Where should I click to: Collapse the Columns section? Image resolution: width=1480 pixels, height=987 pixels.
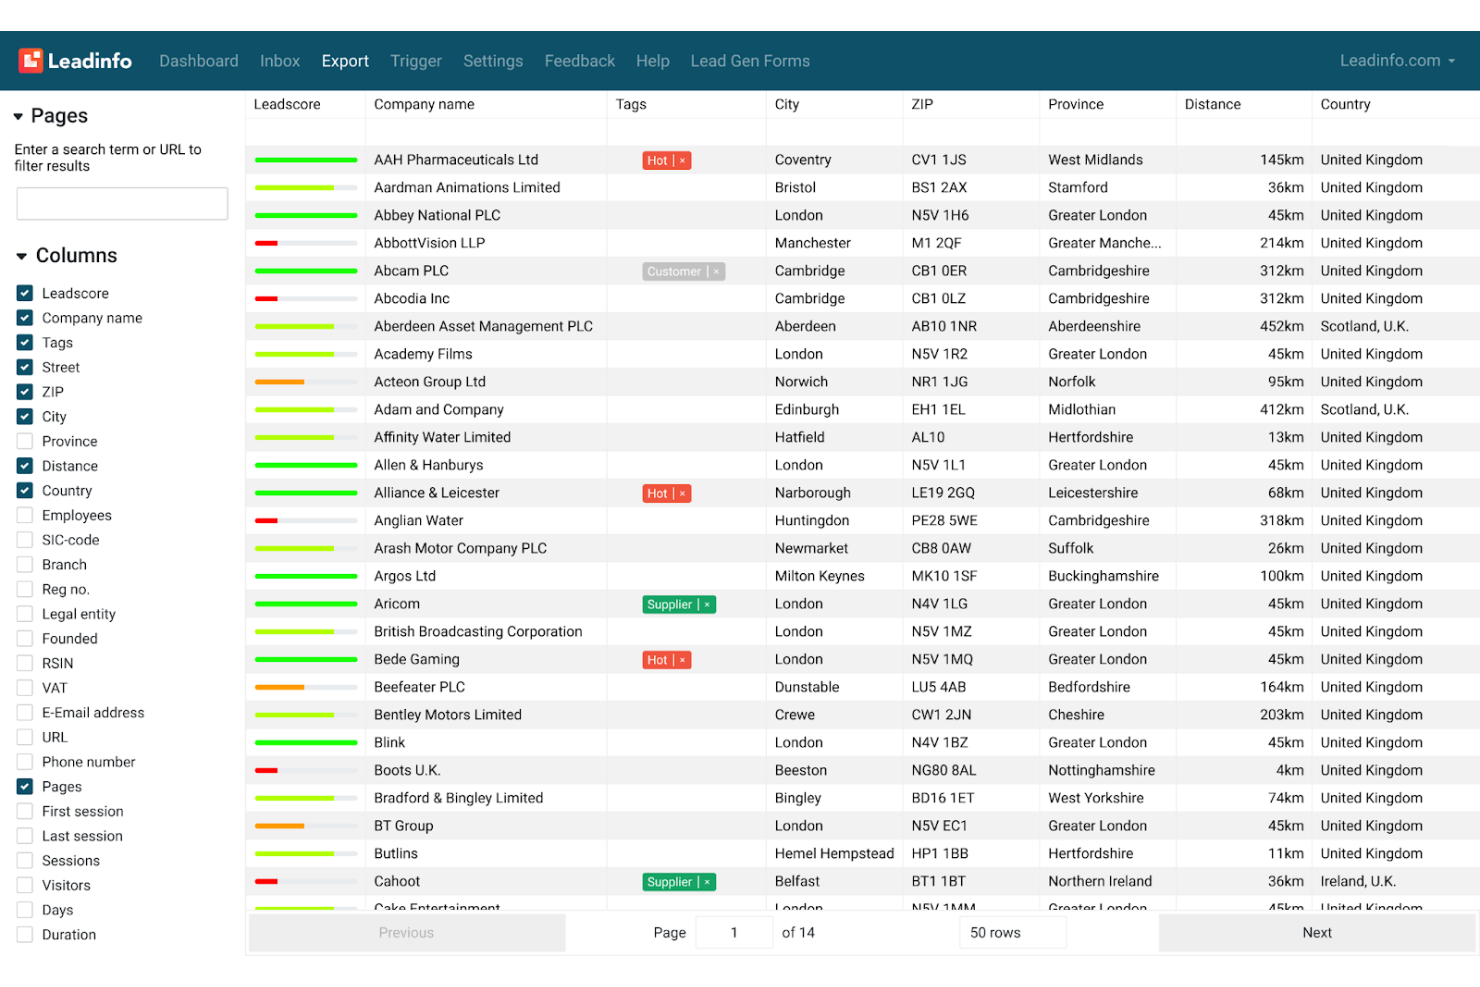(21, 256)
